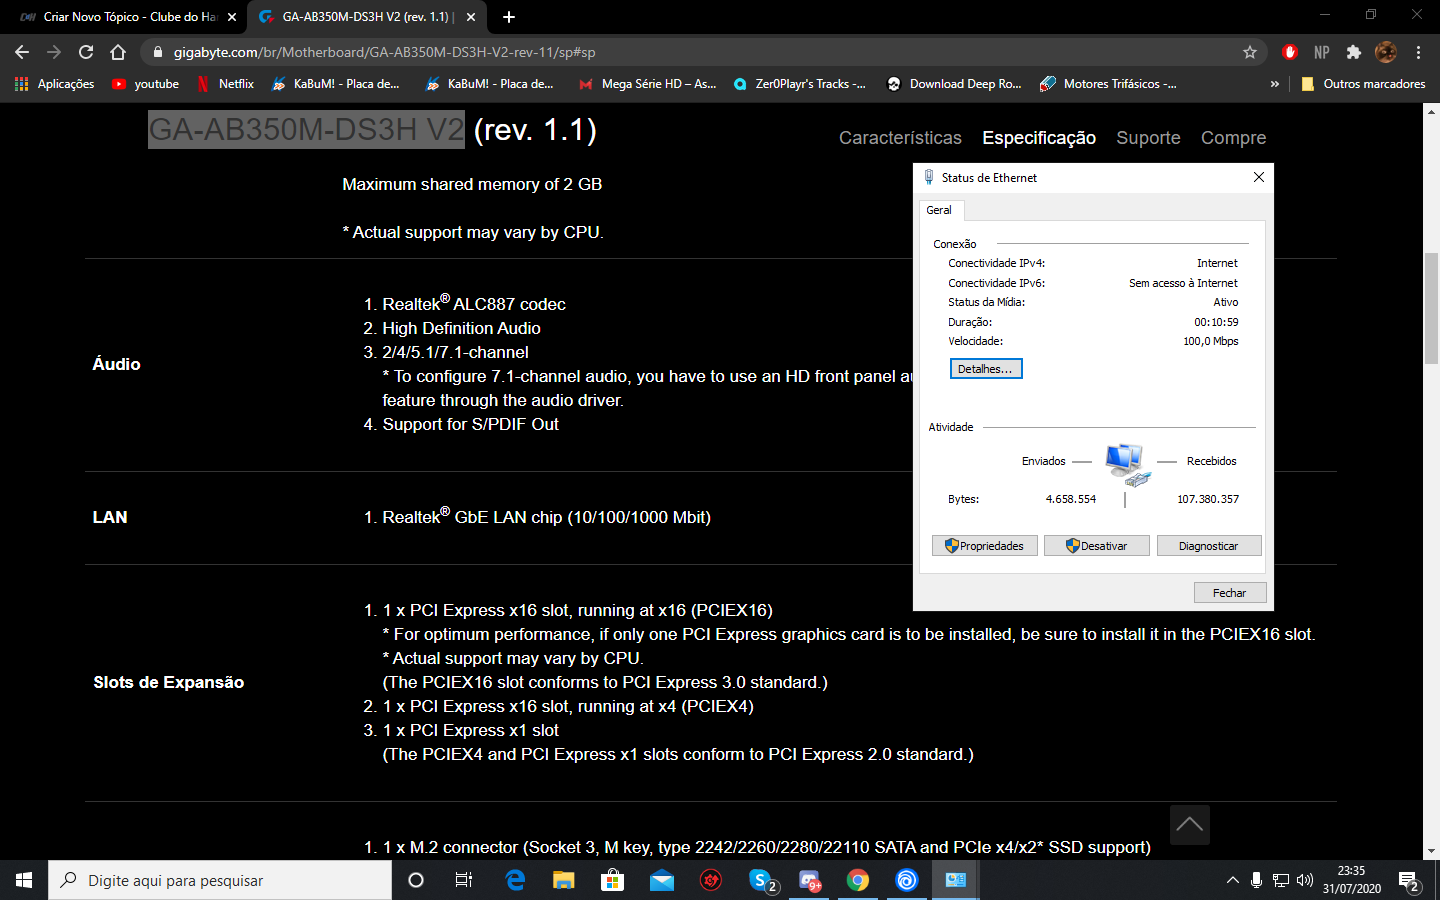This screenshot has height=900, width=1440.
Task: Click the page vertical scrollbar thumb
Action: click(1431, 308)
